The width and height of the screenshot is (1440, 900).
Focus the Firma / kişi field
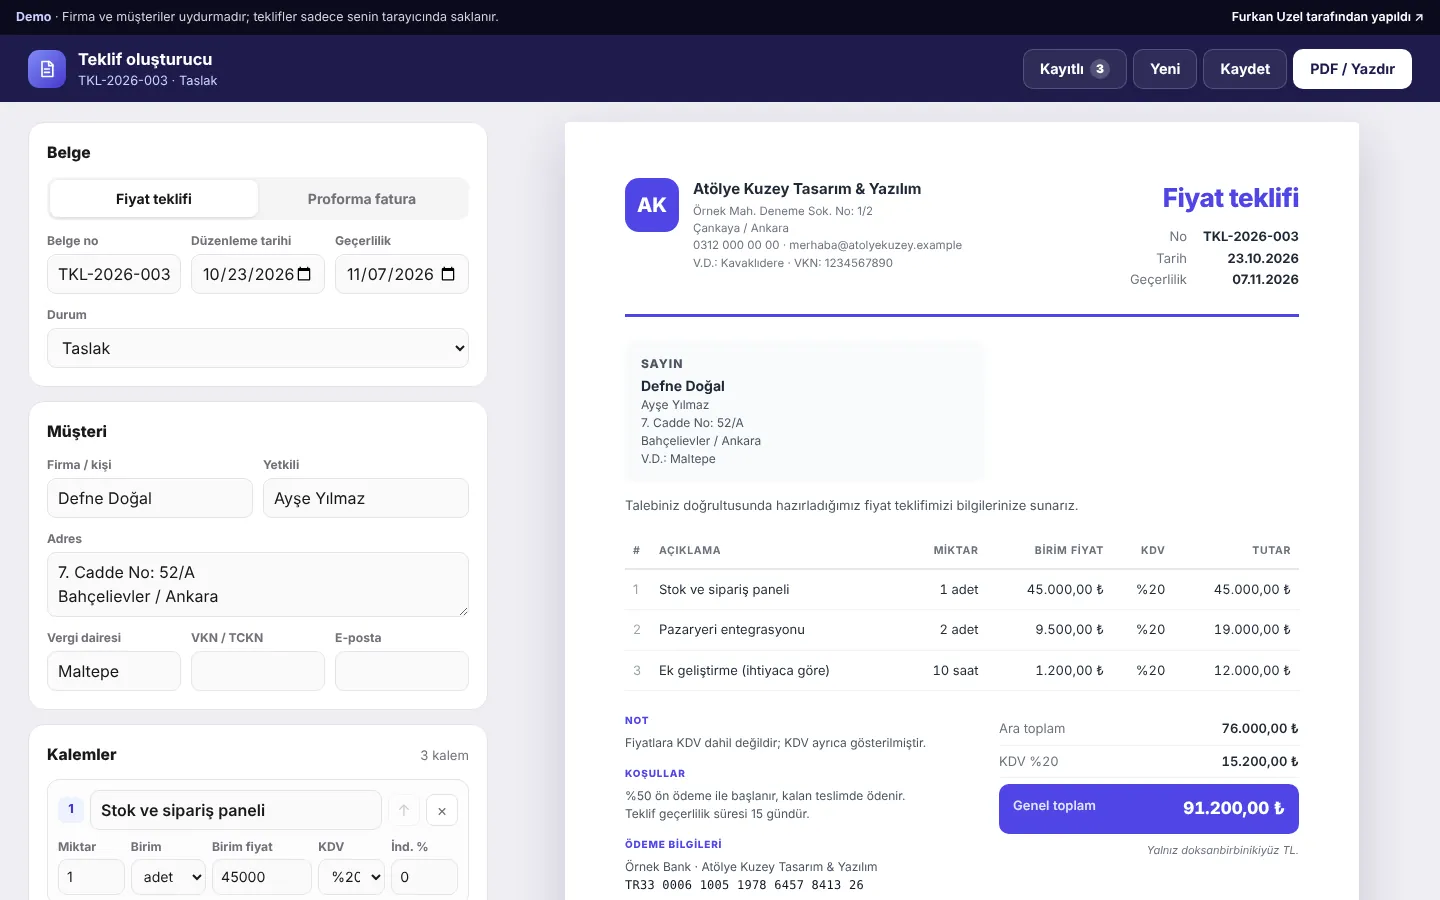coord(150,498)
